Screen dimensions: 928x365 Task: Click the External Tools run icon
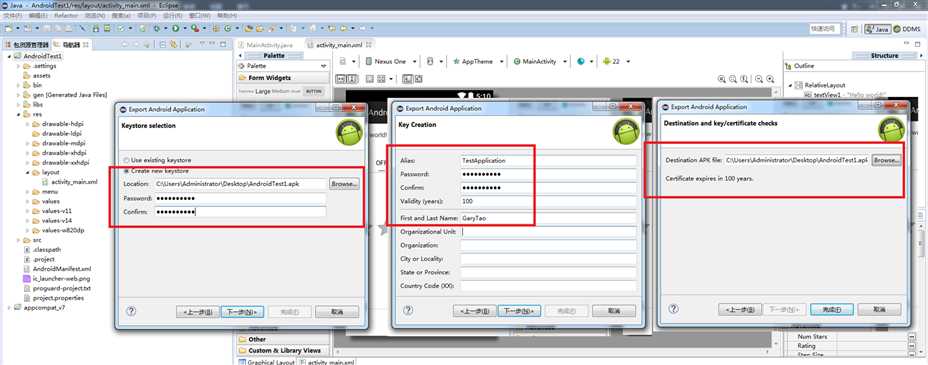tap(195, 28)
